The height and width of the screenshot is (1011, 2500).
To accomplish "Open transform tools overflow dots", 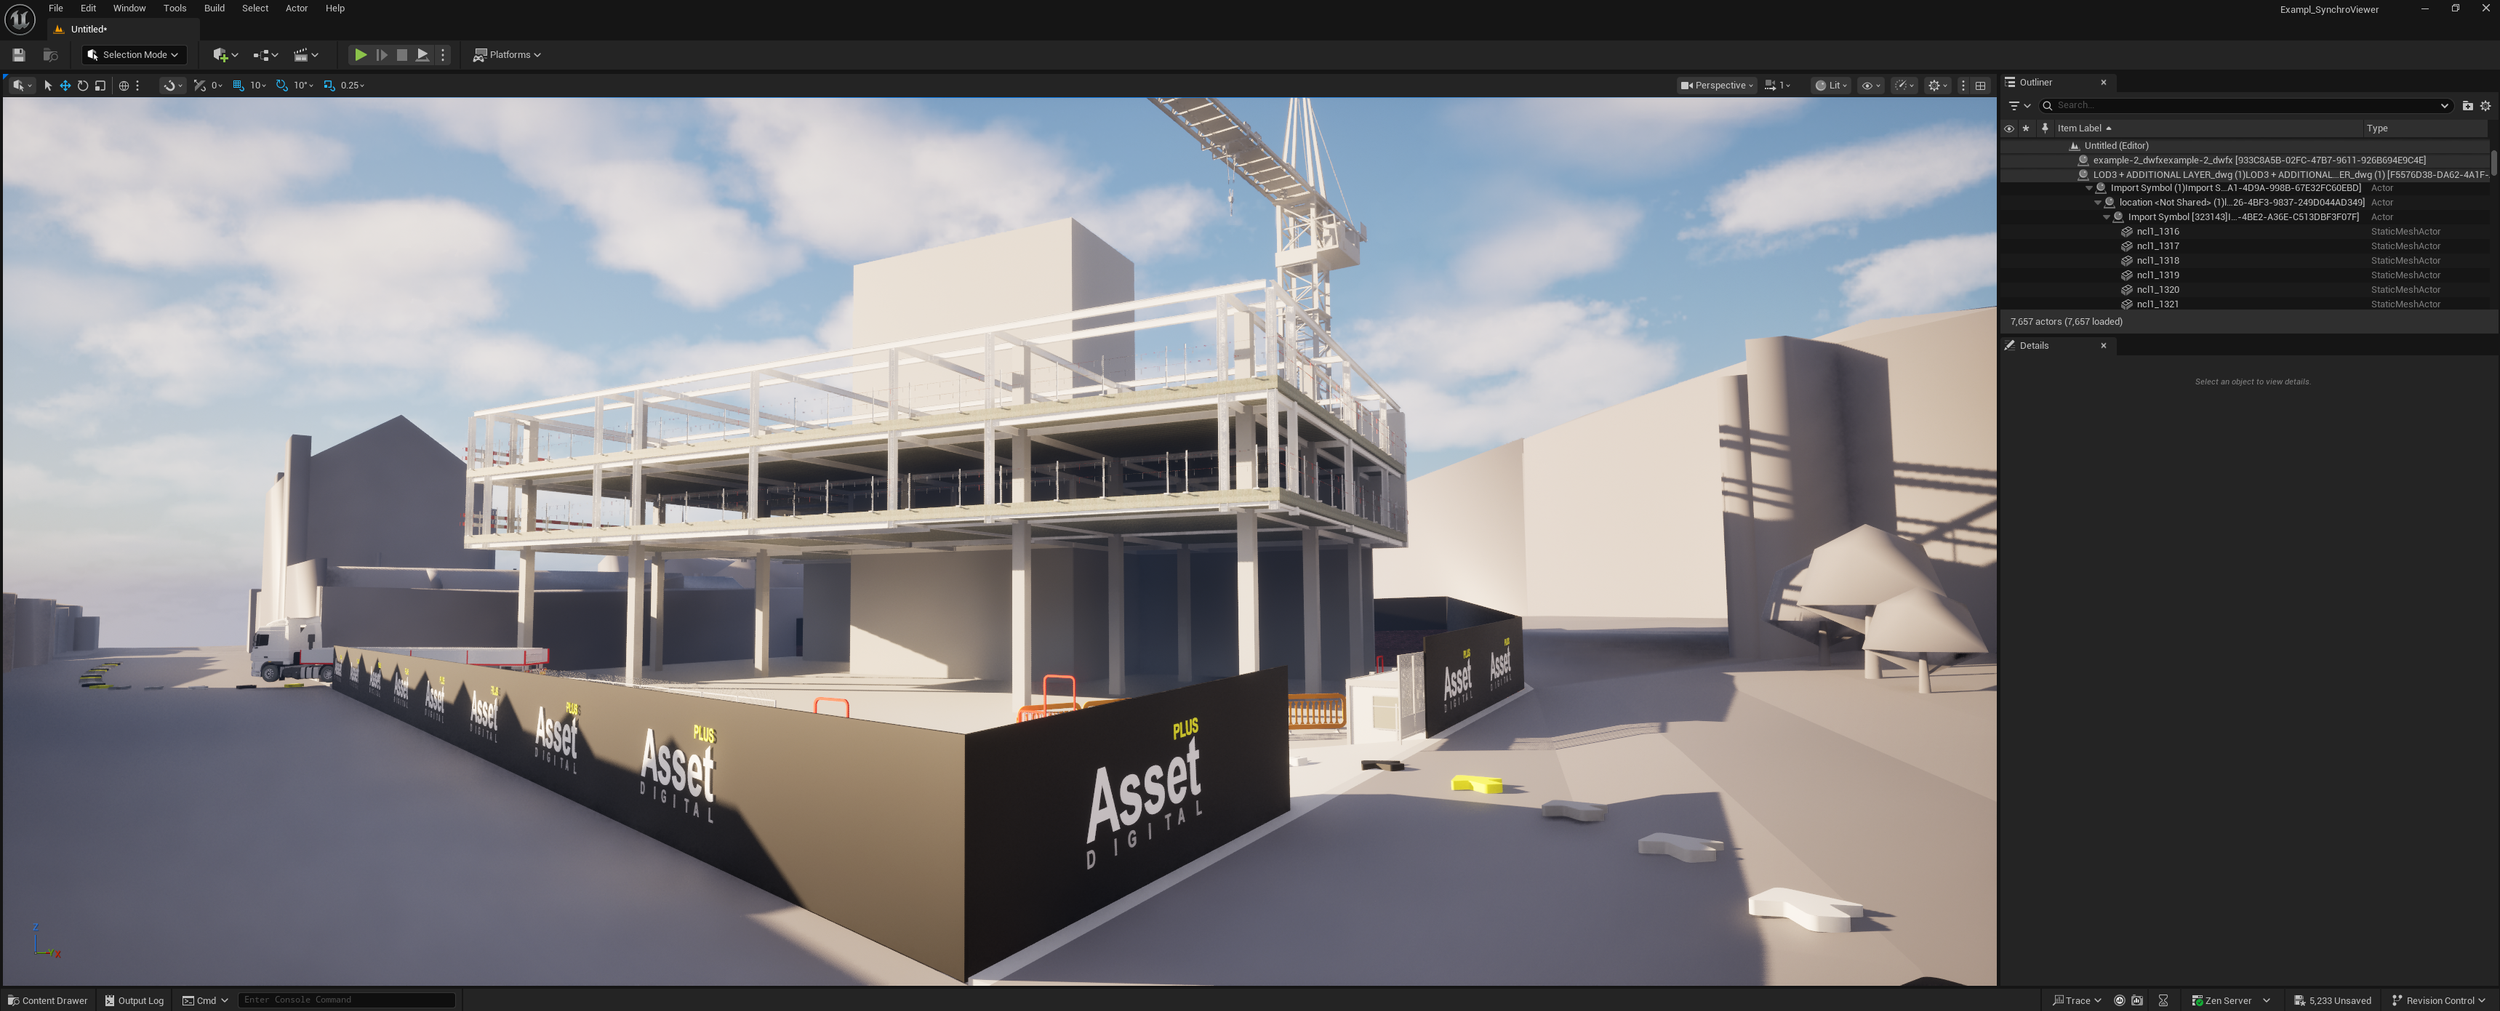I will (x=138, y=86).
